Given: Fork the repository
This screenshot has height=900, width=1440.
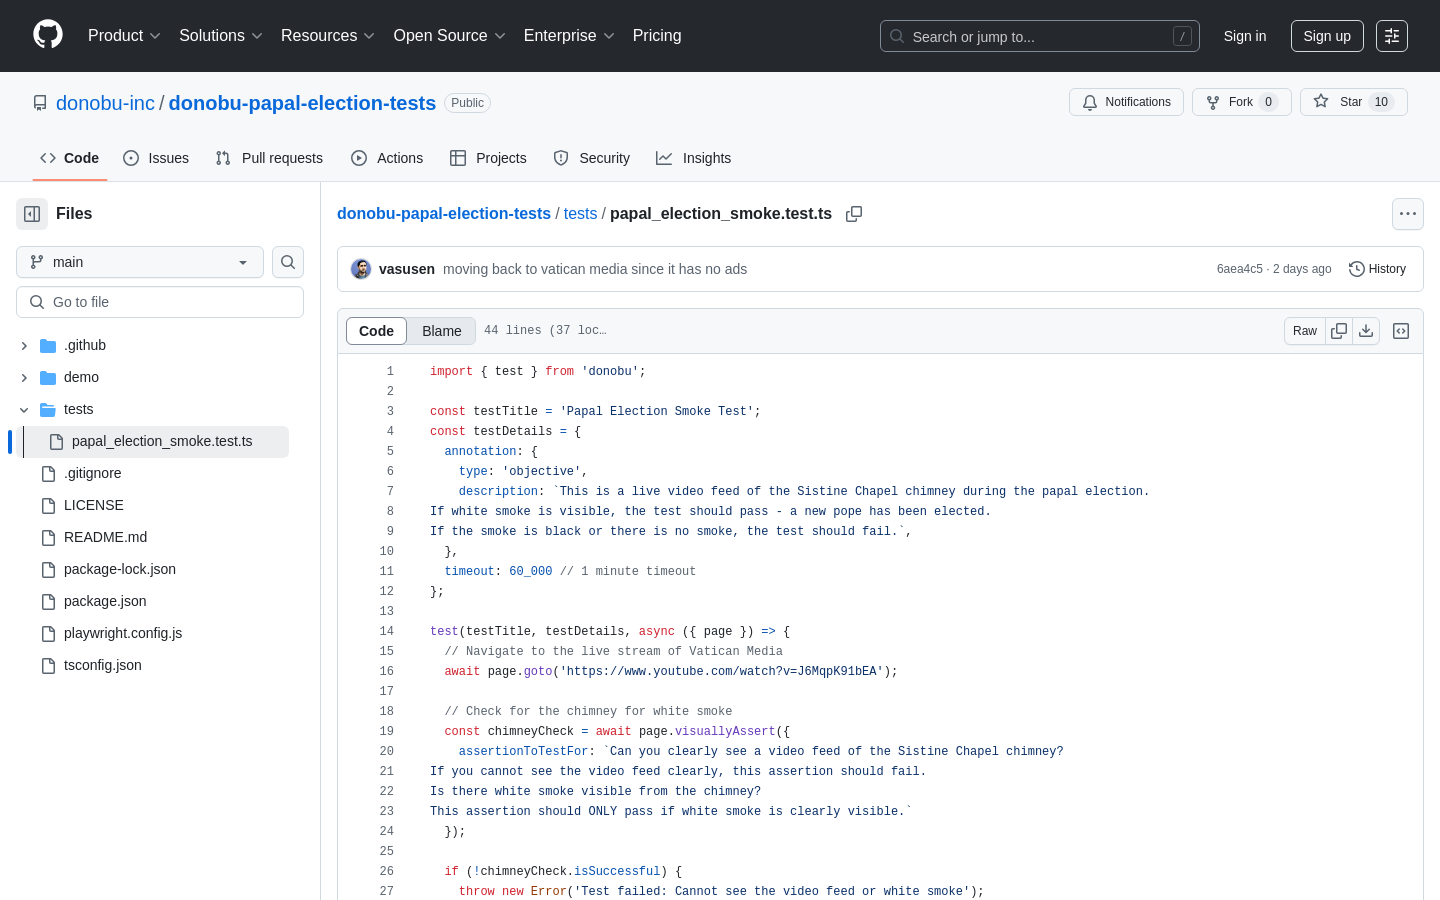Looking at the screenshot, I should 1242,102.
